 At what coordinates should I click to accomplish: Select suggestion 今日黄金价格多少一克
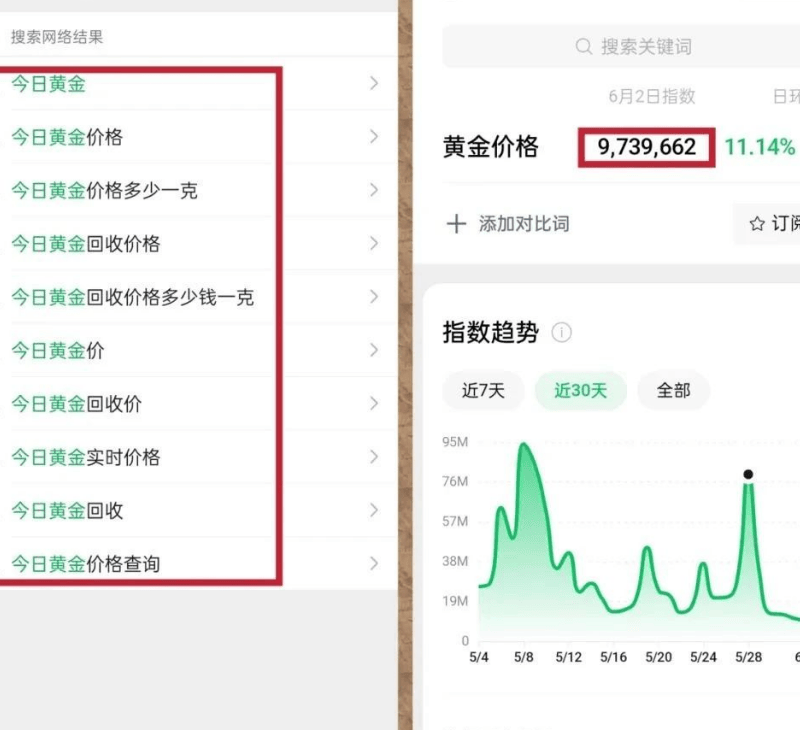click(x=104, y=190)
